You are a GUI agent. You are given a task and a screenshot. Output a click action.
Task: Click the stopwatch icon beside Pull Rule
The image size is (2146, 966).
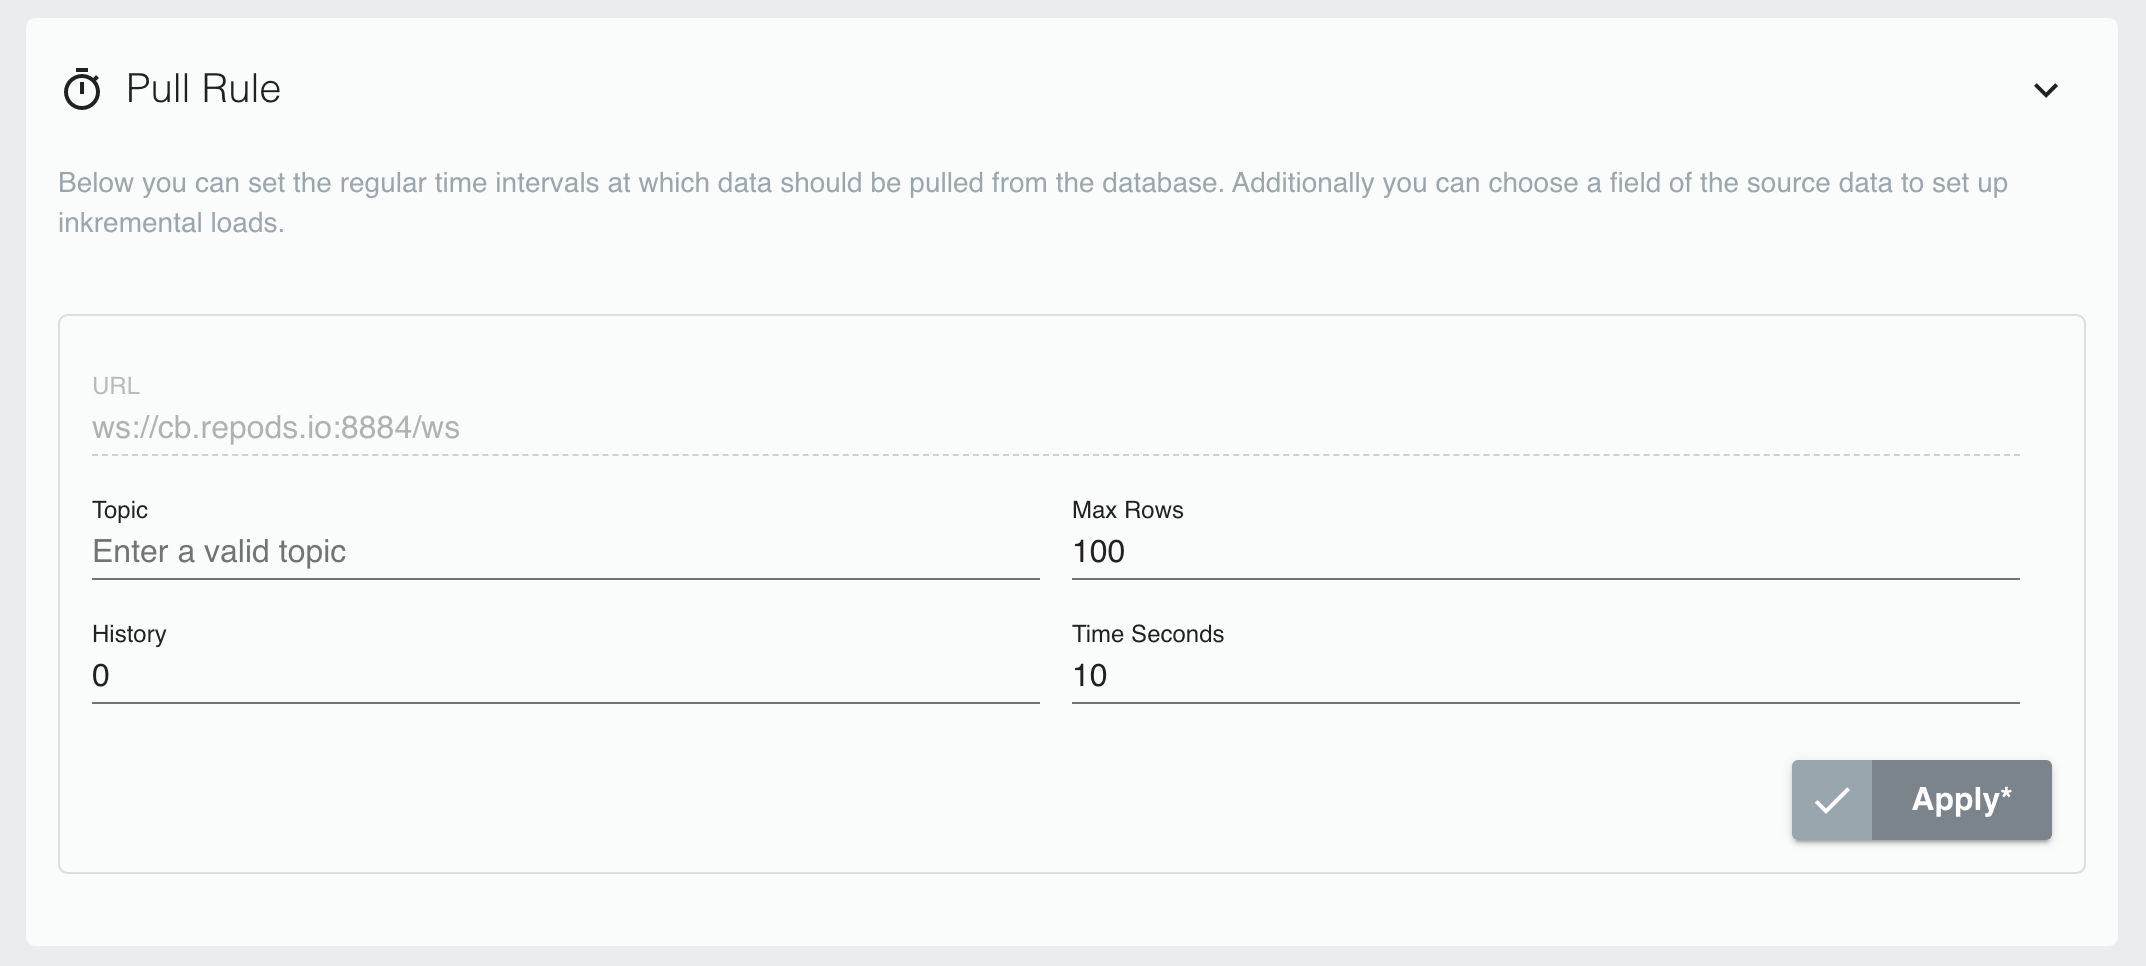82,89
